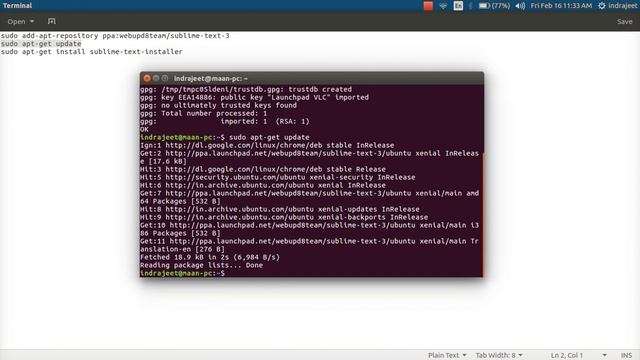
Task: Click the OK line in the terminal
Action: pos(144,129)
